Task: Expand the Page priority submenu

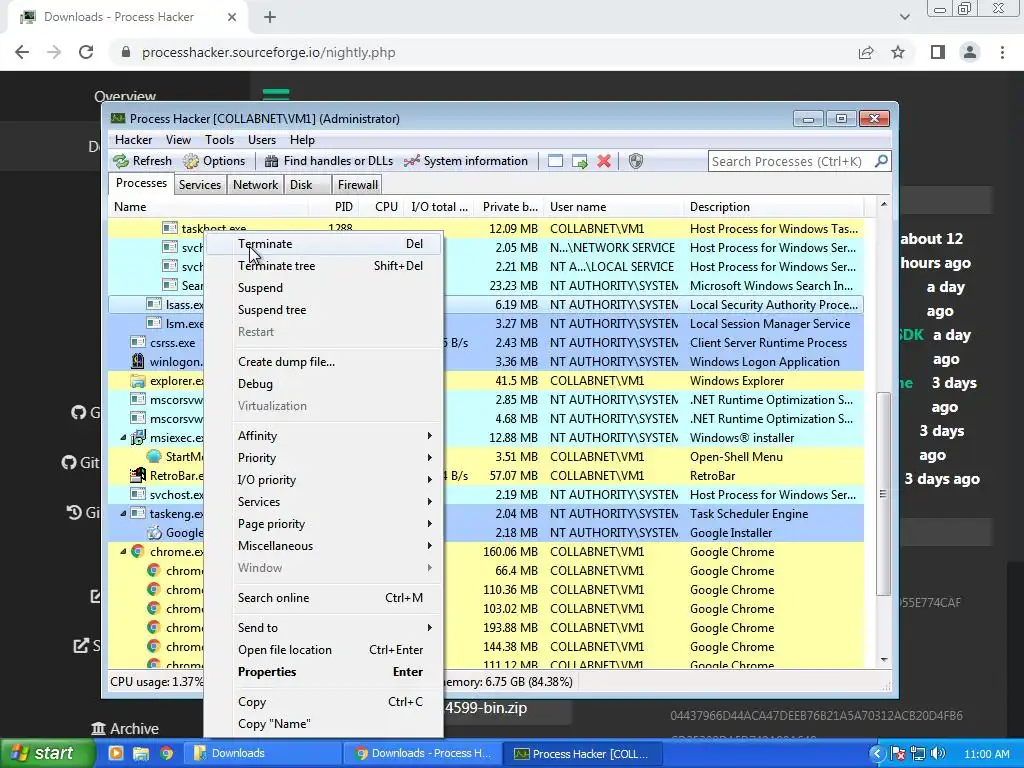Action: pyautogui.click(x=325, y=524)
